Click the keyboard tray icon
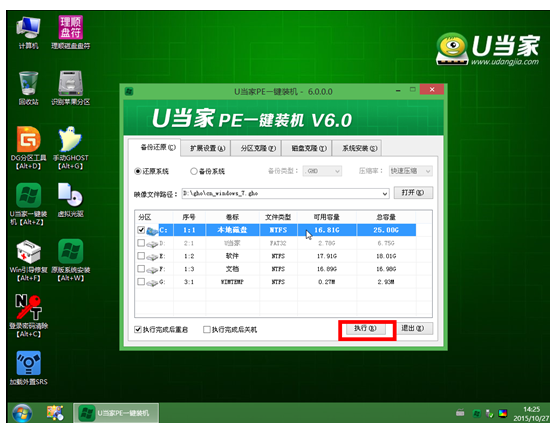550x423 pixels. click(x=460, y=413)
